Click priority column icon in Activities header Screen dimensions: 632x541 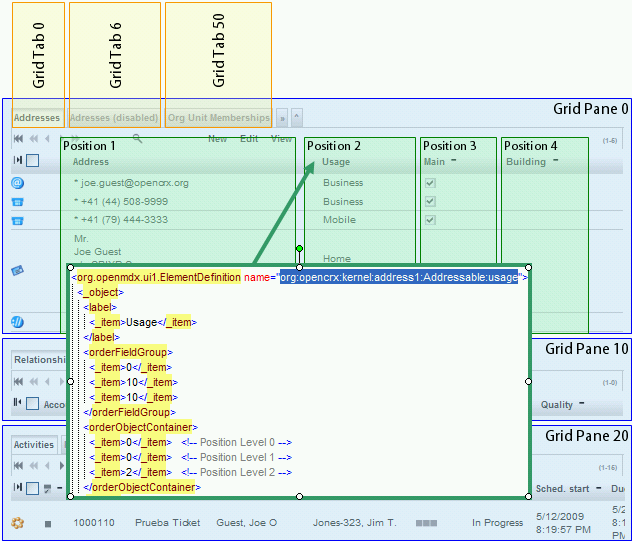[48, 489]
